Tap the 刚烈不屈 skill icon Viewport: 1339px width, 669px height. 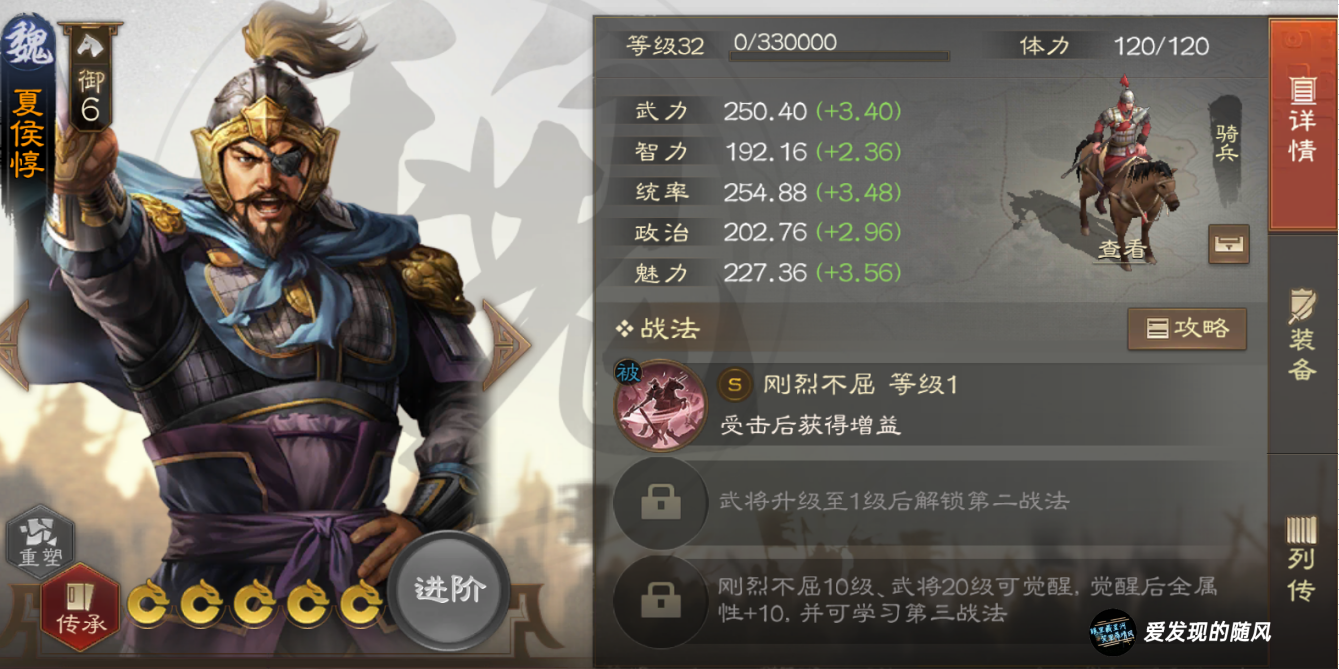(657, 404)
